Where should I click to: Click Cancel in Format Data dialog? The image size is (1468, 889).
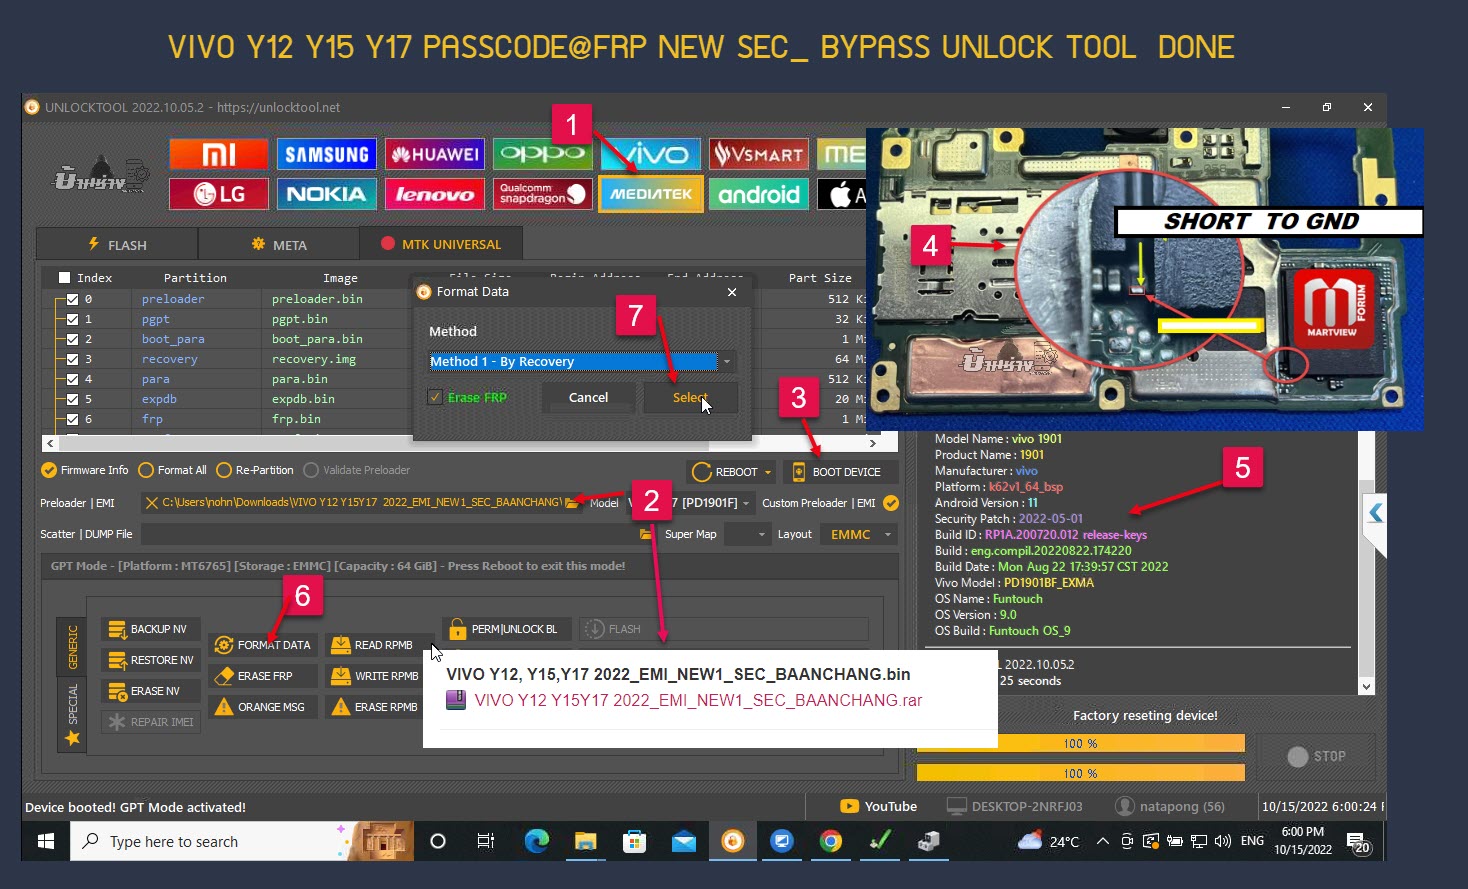point(588,397)
